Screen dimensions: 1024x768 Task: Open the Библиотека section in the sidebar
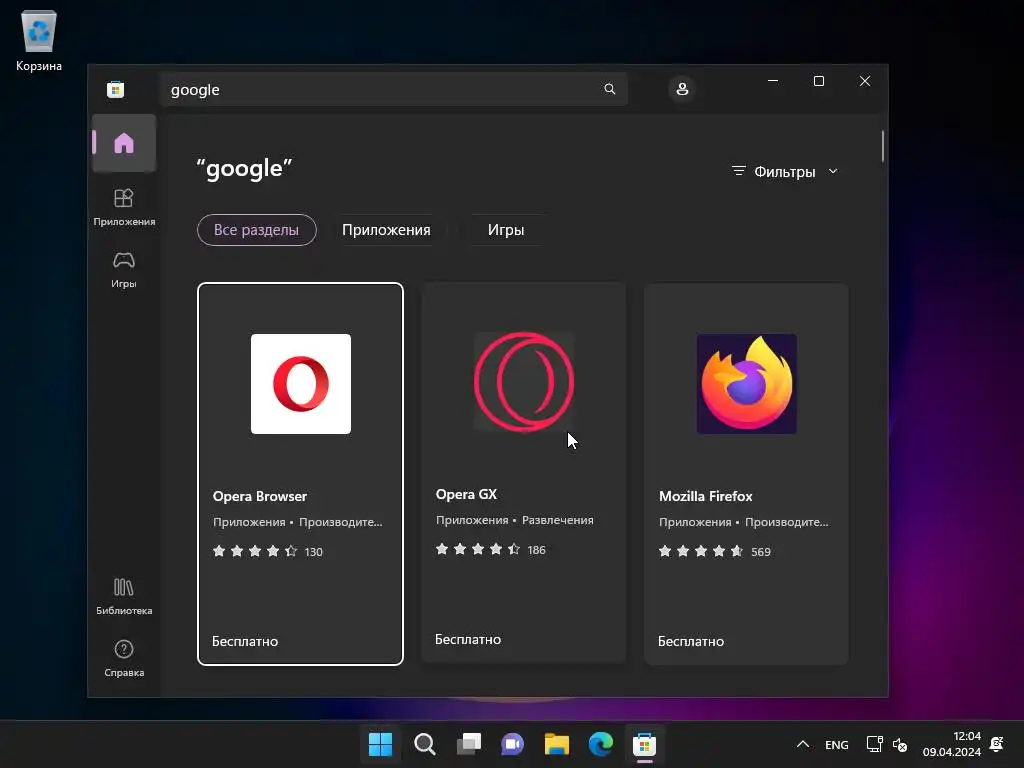pyautogui.click(x=123, y=596)
